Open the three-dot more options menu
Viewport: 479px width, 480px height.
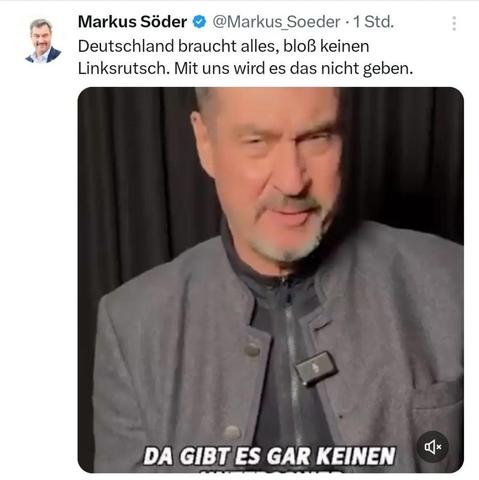click(454, 23)
